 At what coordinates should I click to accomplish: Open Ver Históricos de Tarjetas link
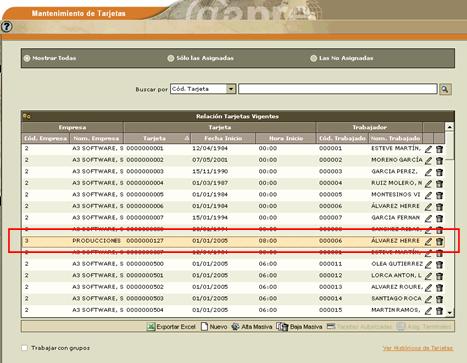tap(418, 348)
